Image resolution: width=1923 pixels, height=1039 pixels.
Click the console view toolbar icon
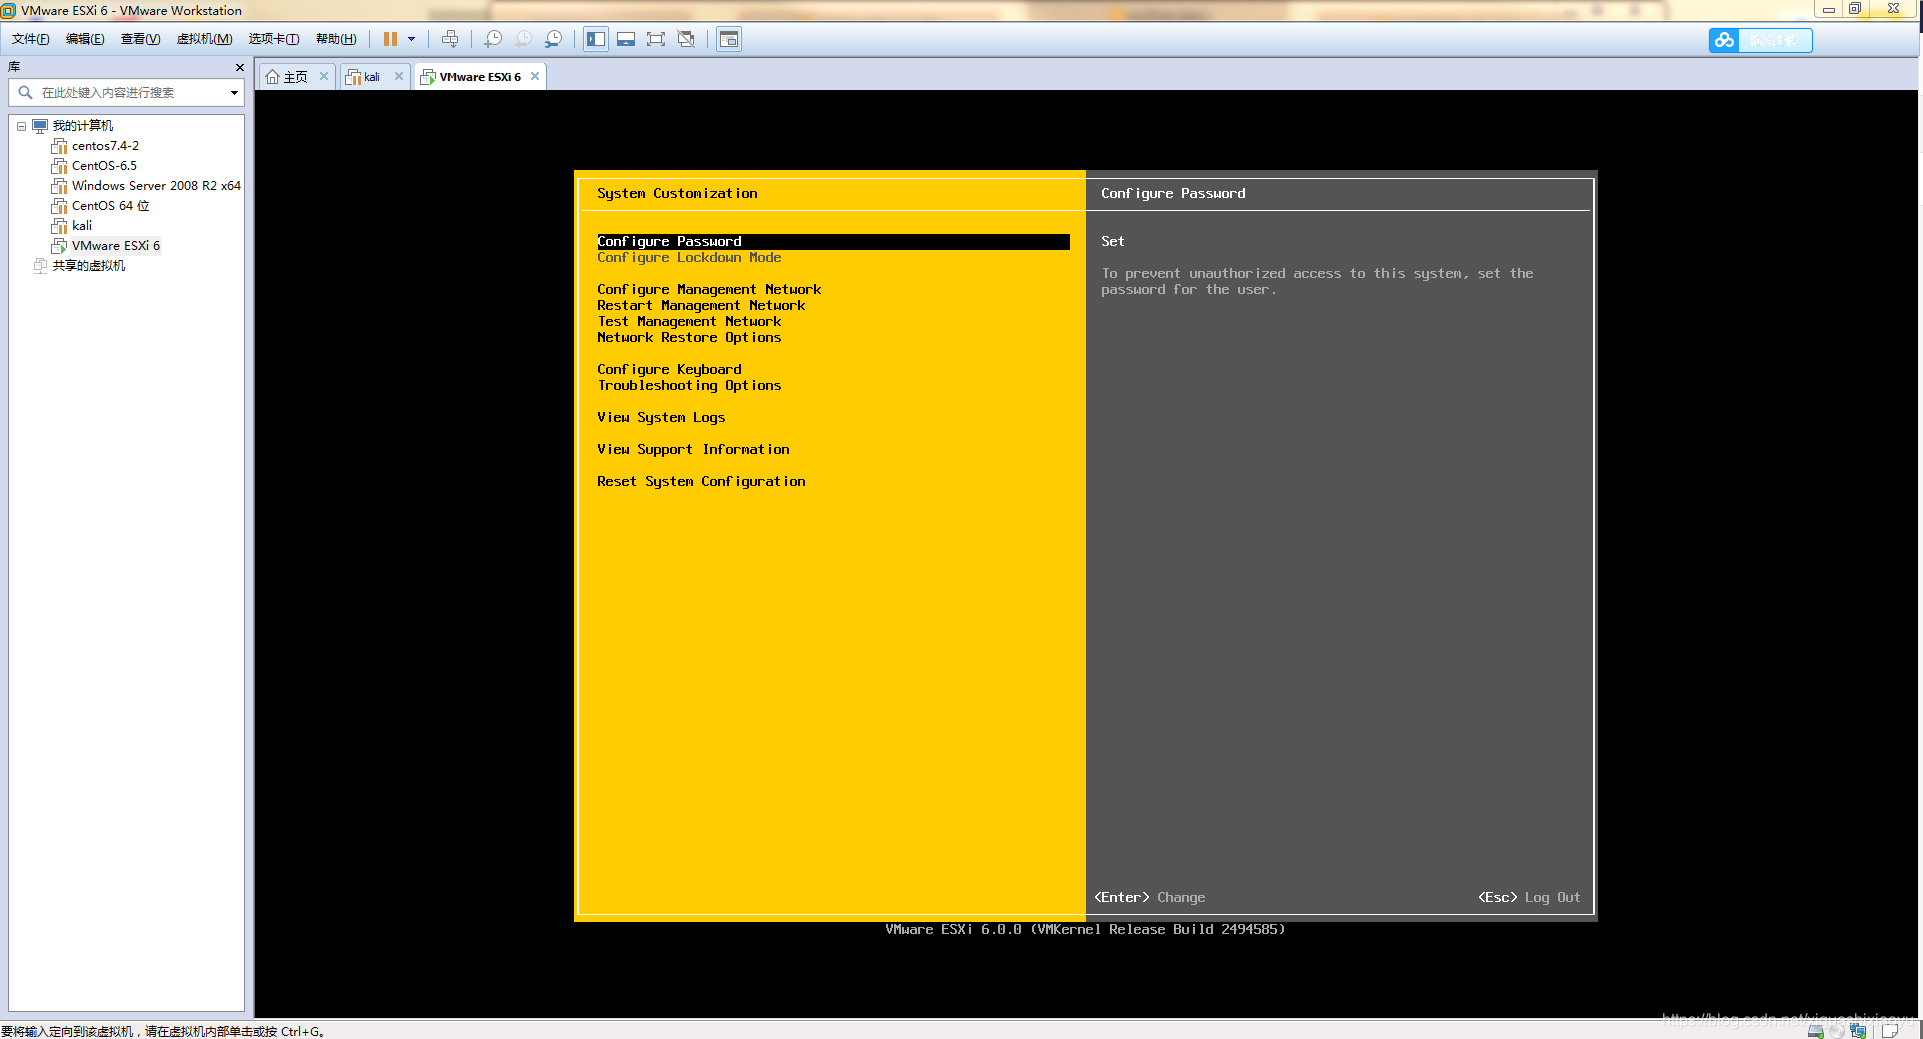pos(729,39)
